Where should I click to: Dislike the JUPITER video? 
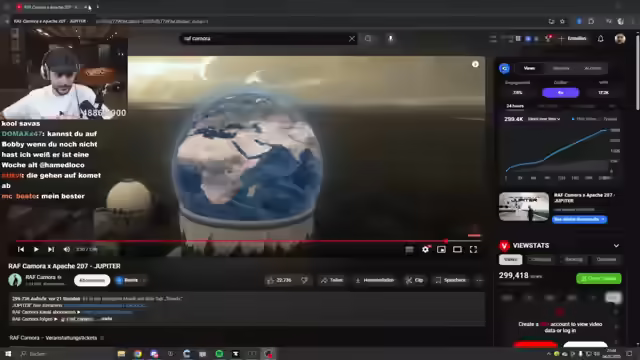click(304, 280)
